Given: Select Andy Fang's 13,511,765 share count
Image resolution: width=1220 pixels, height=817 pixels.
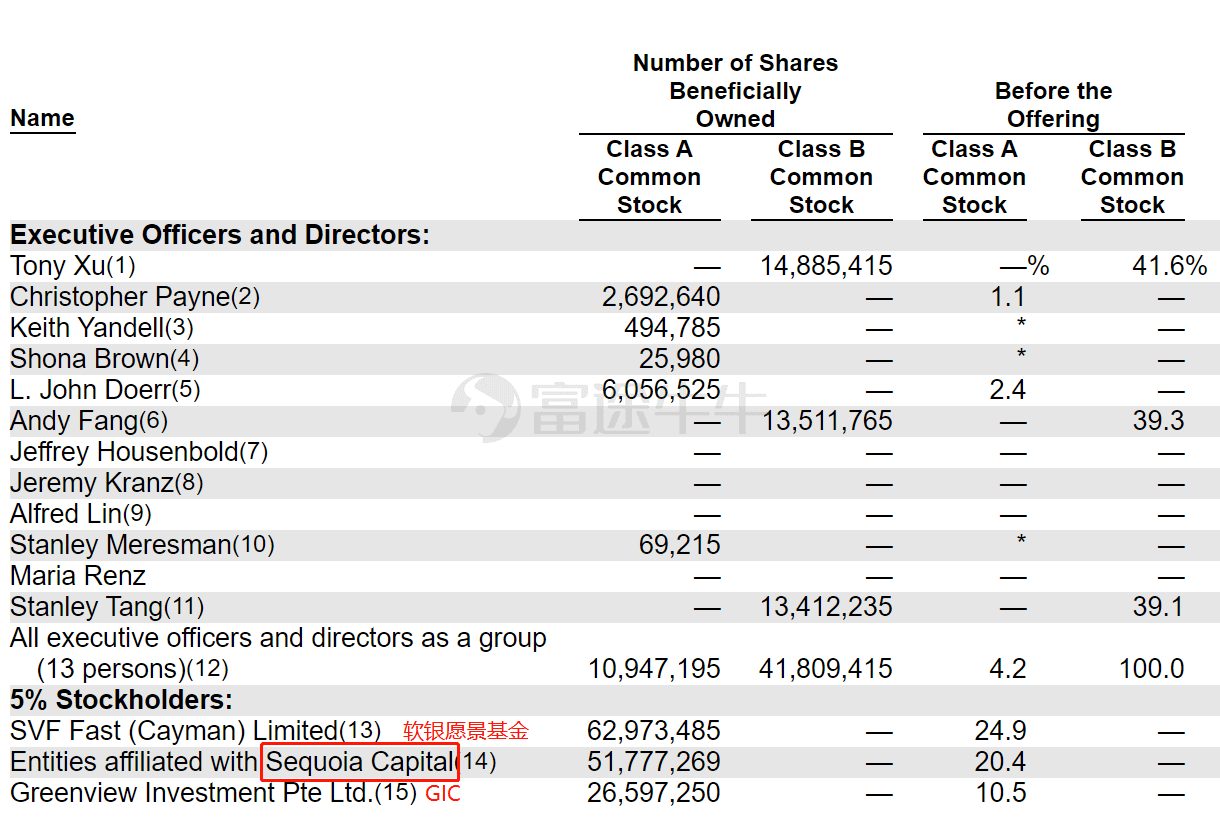Looking at the screenshot, I should (x=826, y=421).
